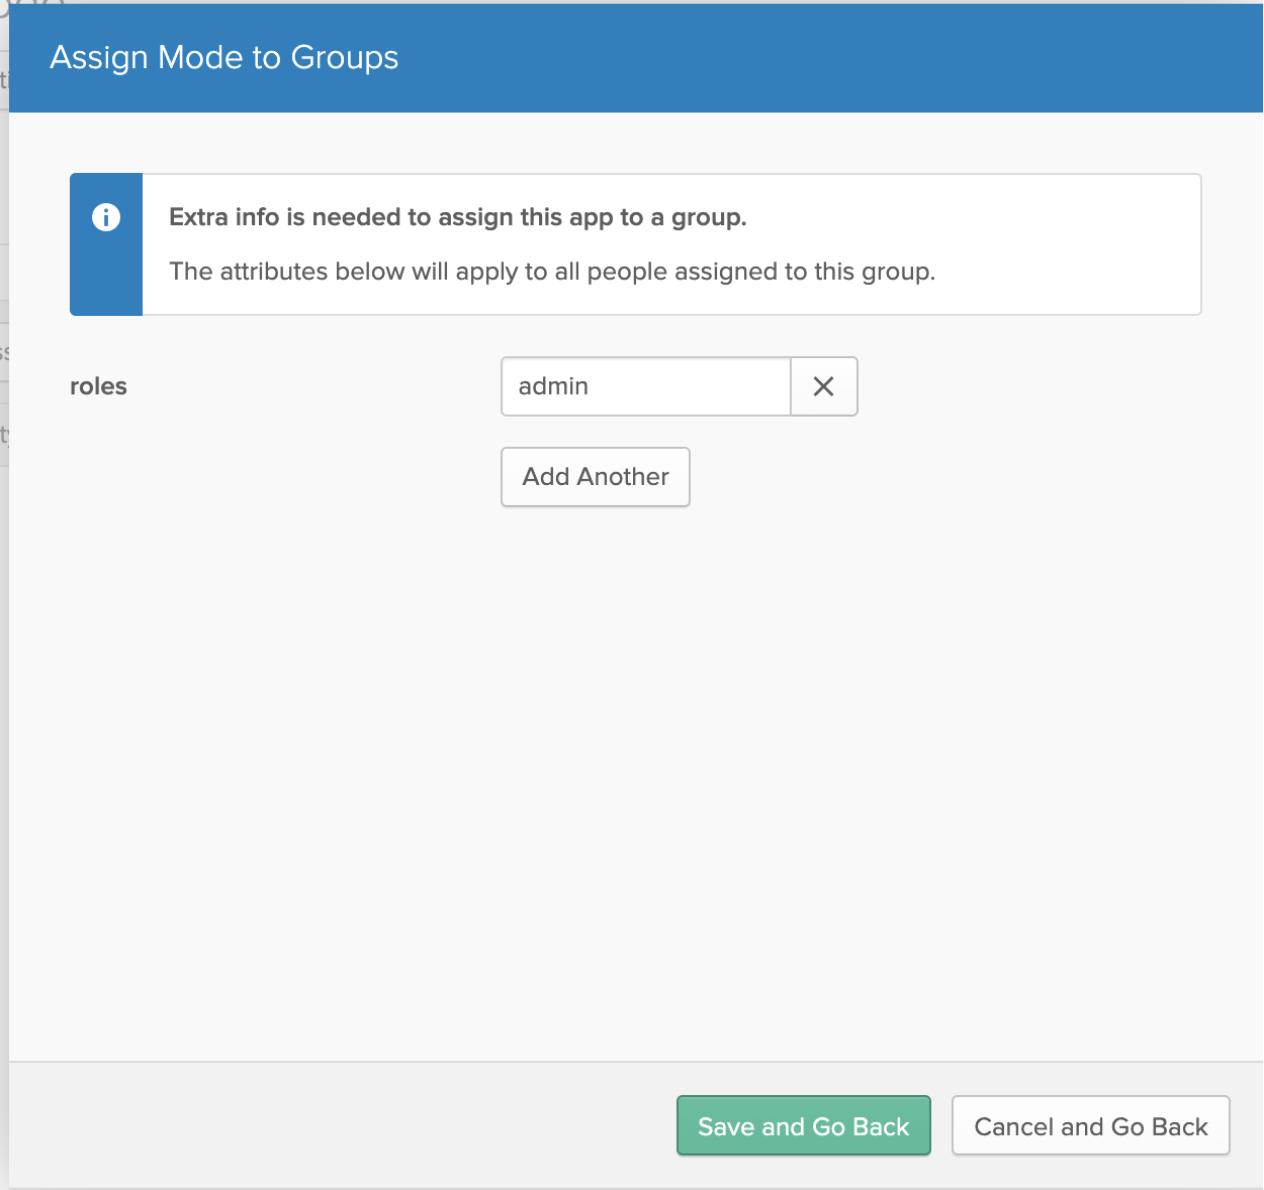The width and height of the screenshot is (1264, 1190).
Task: Cancel and go back
Action: [x=1091, y=1126]
